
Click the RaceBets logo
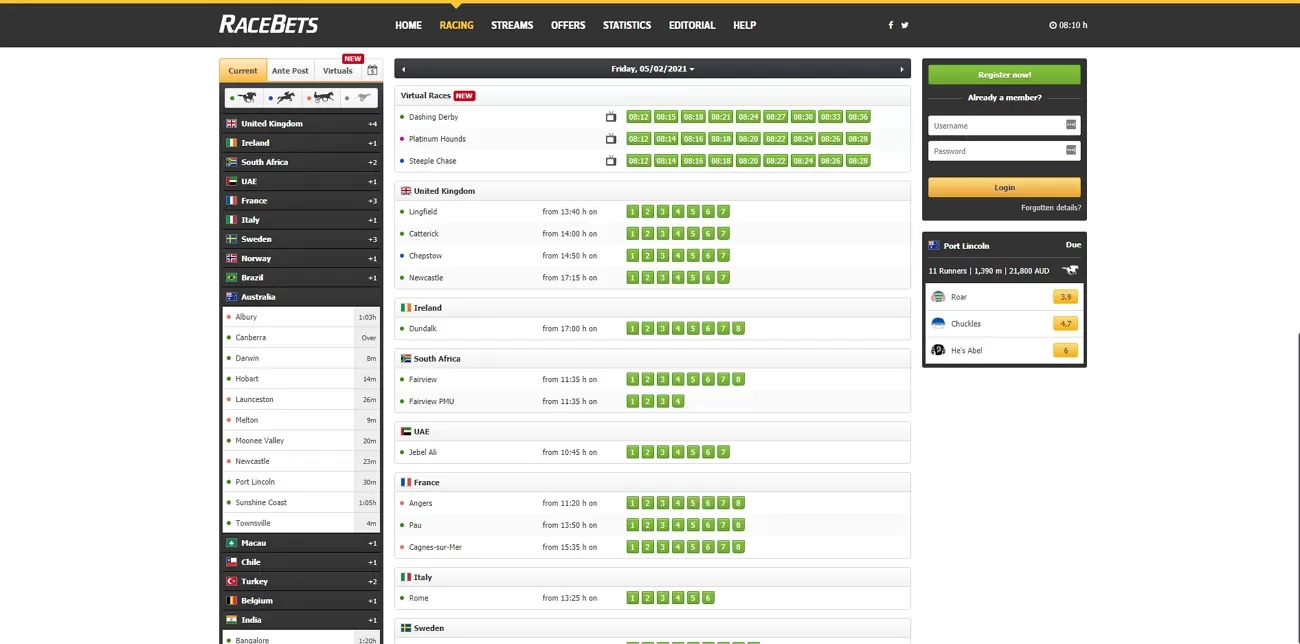(269, 24)
